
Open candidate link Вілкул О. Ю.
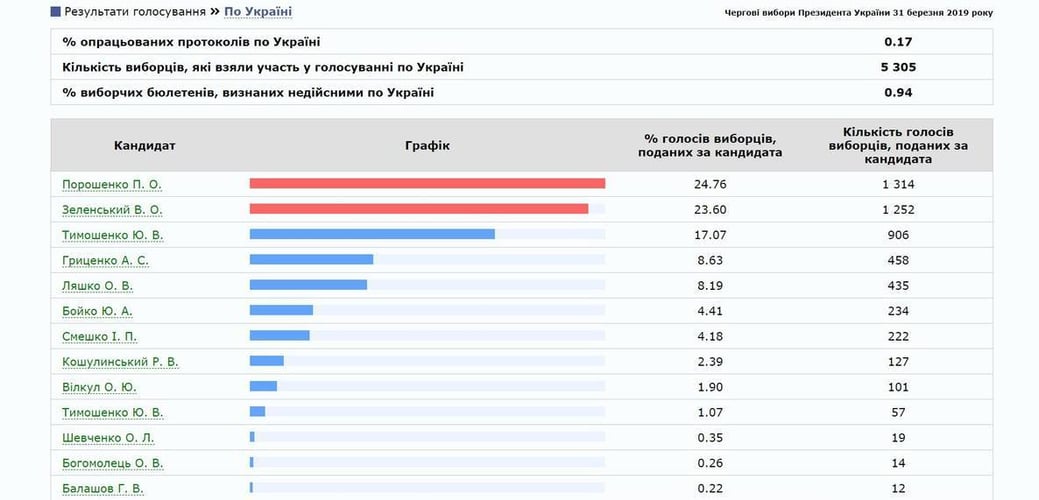(99, 387)
